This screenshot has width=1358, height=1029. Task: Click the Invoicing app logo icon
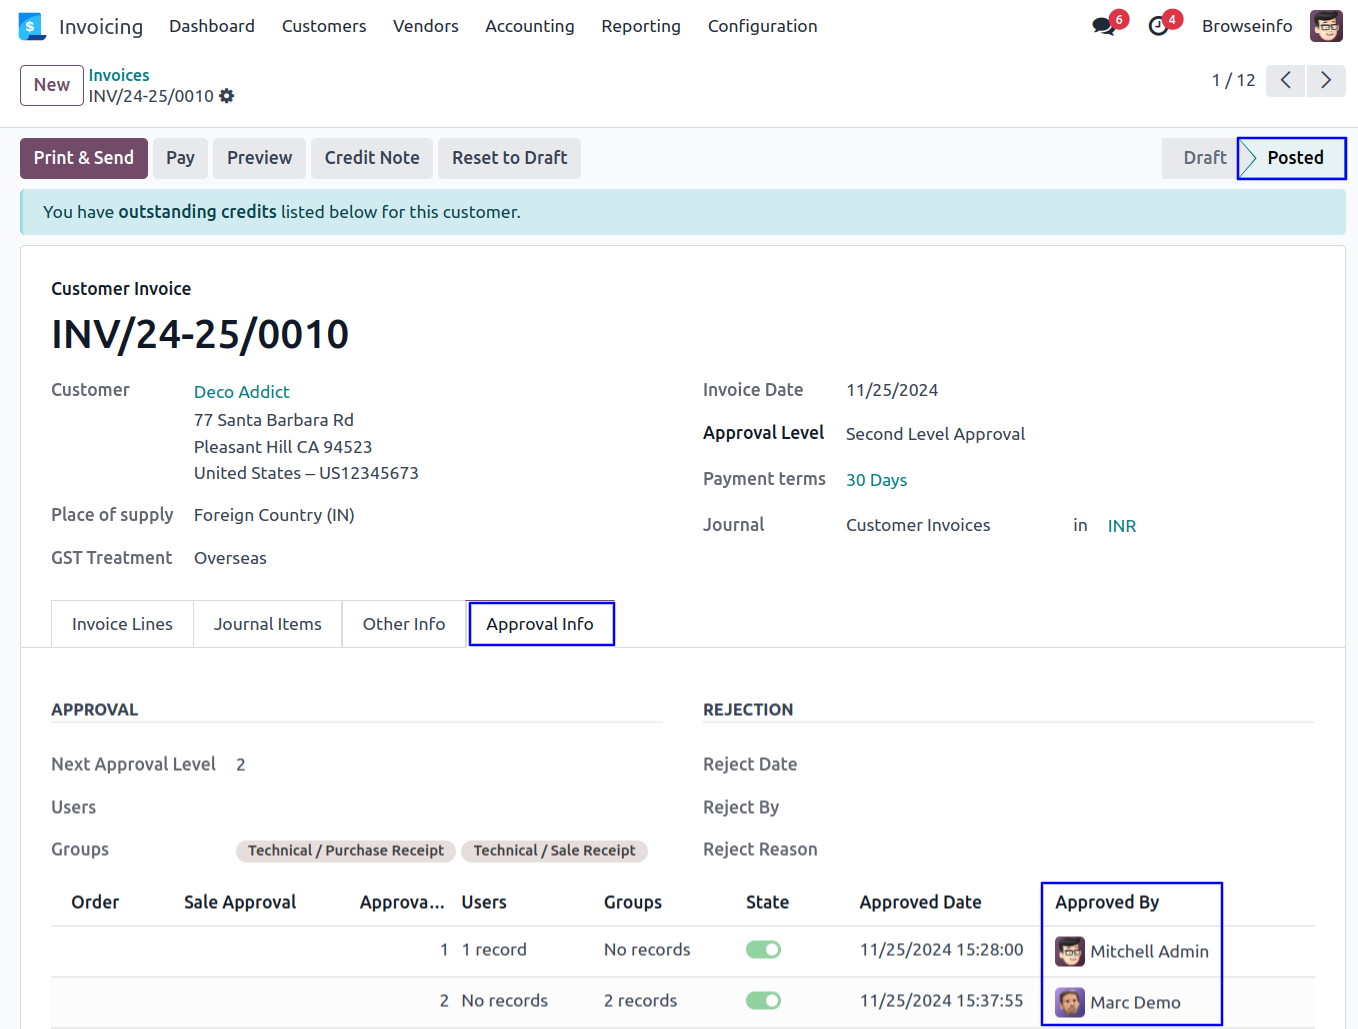point(32,26)
